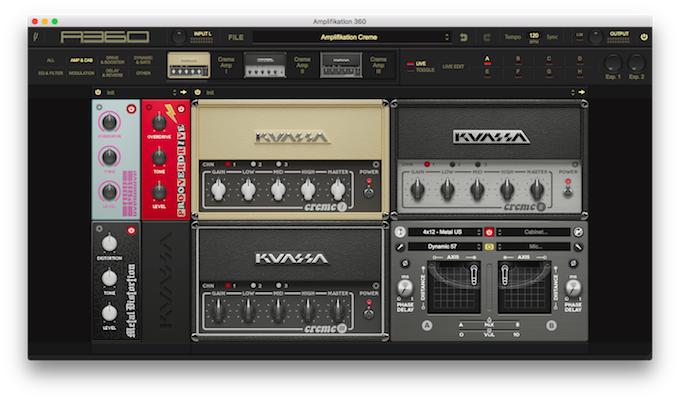The height and width of the screenshot is (400, 680).
Task: Click the LIVE EDIT button
Action: [x=453, y=66]
